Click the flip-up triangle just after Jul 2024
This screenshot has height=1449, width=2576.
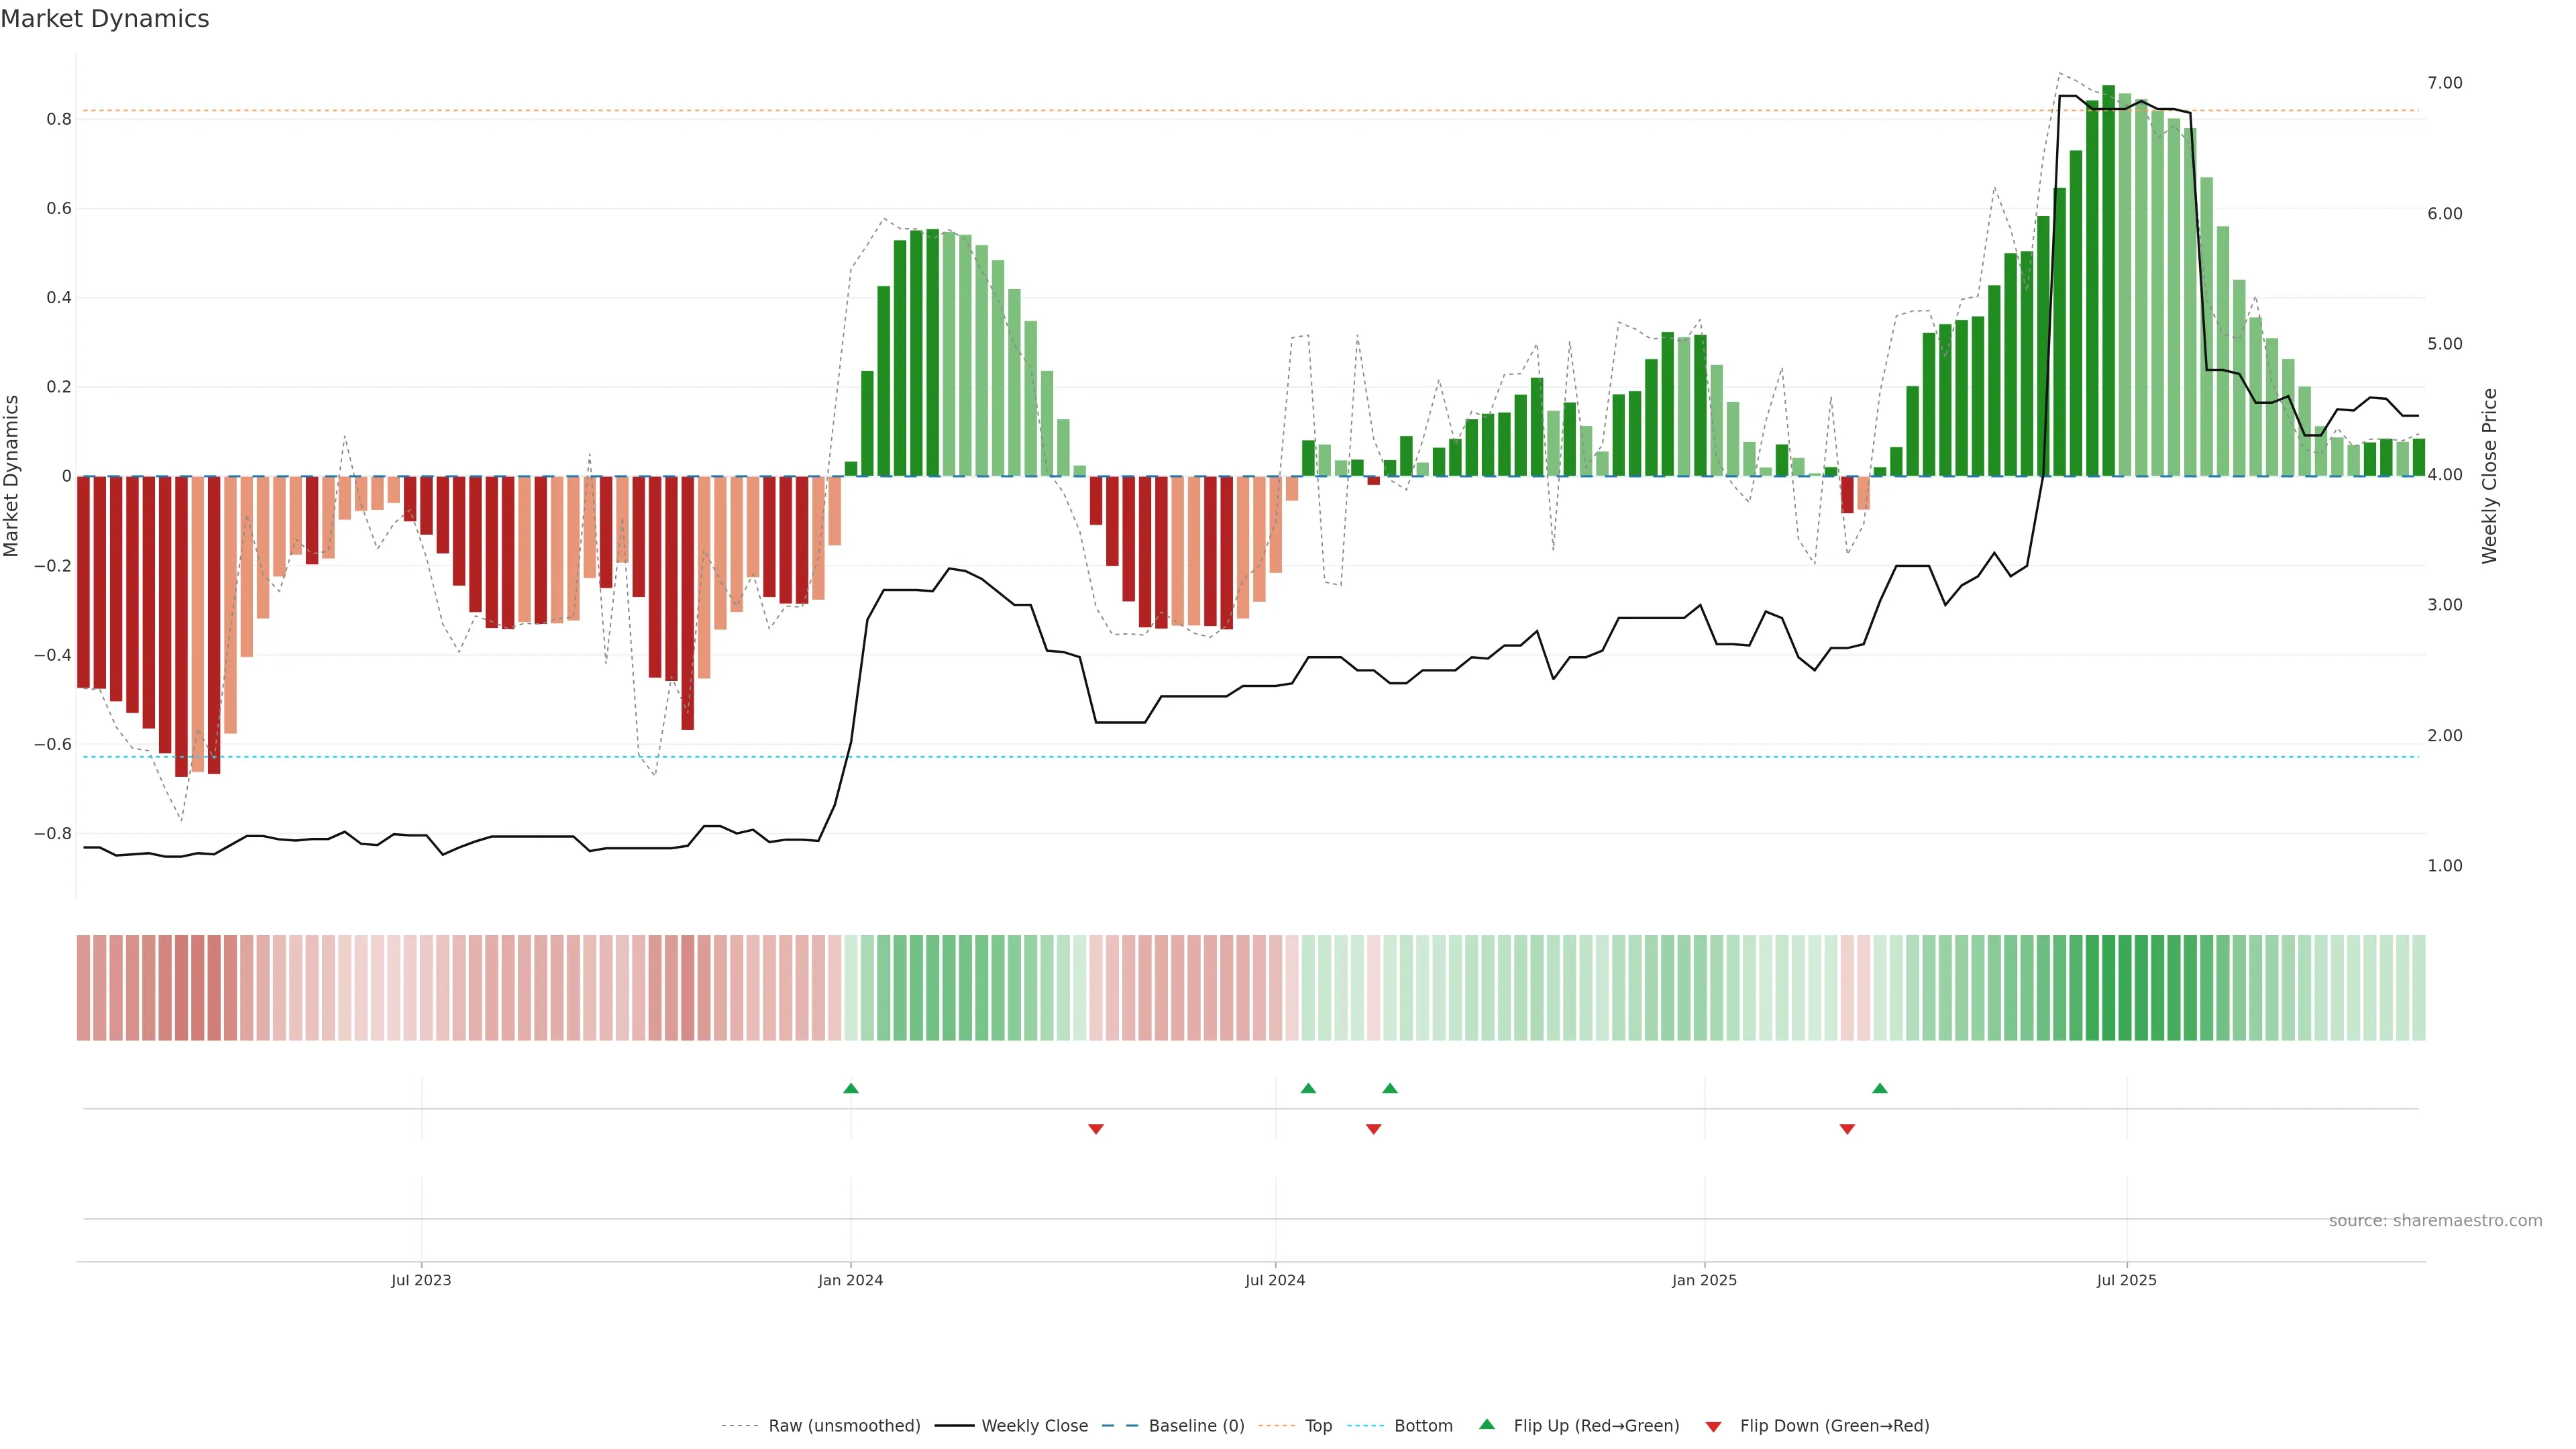(x=1308, y=1088)
